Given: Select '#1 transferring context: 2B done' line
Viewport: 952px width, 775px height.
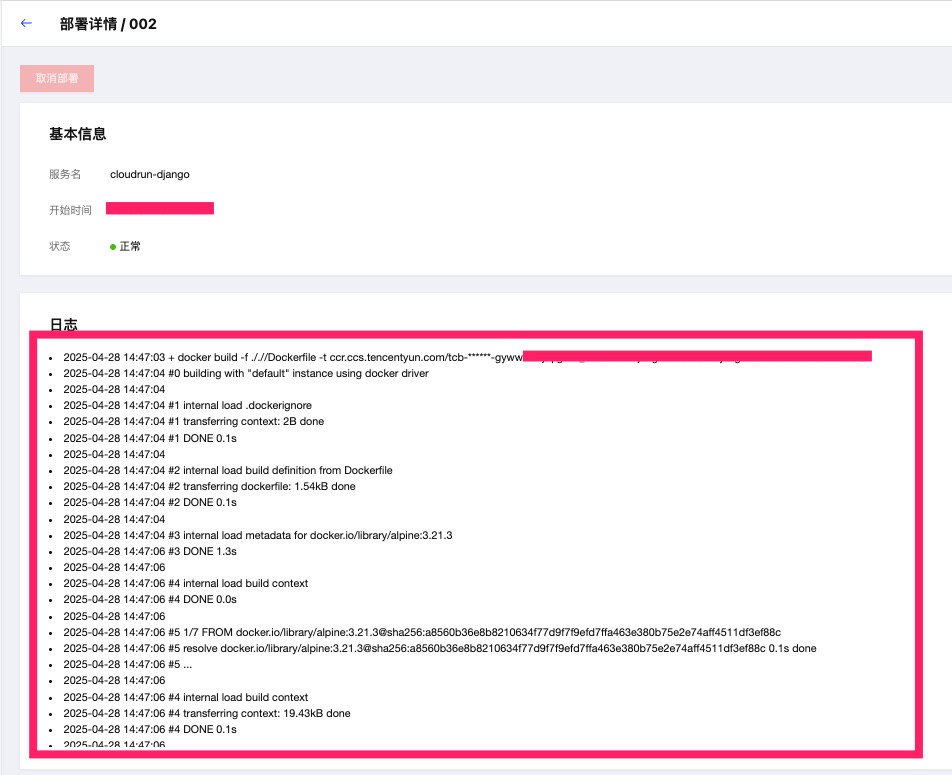Looking at the screenshot, I should tap(193, 421).
